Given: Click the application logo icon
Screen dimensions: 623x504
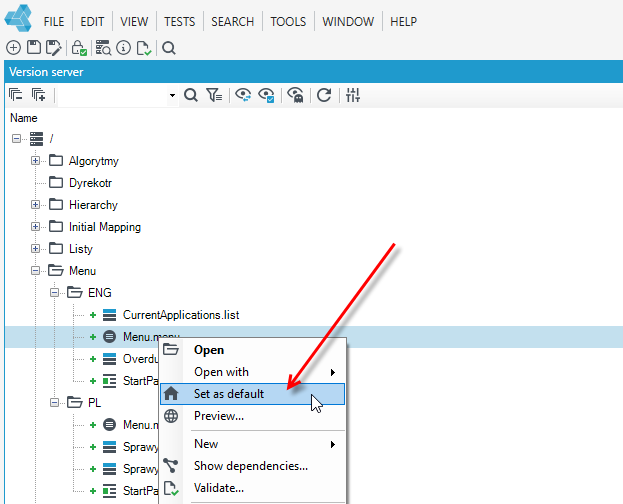Looking at the screenshot, I should (18, 18).
